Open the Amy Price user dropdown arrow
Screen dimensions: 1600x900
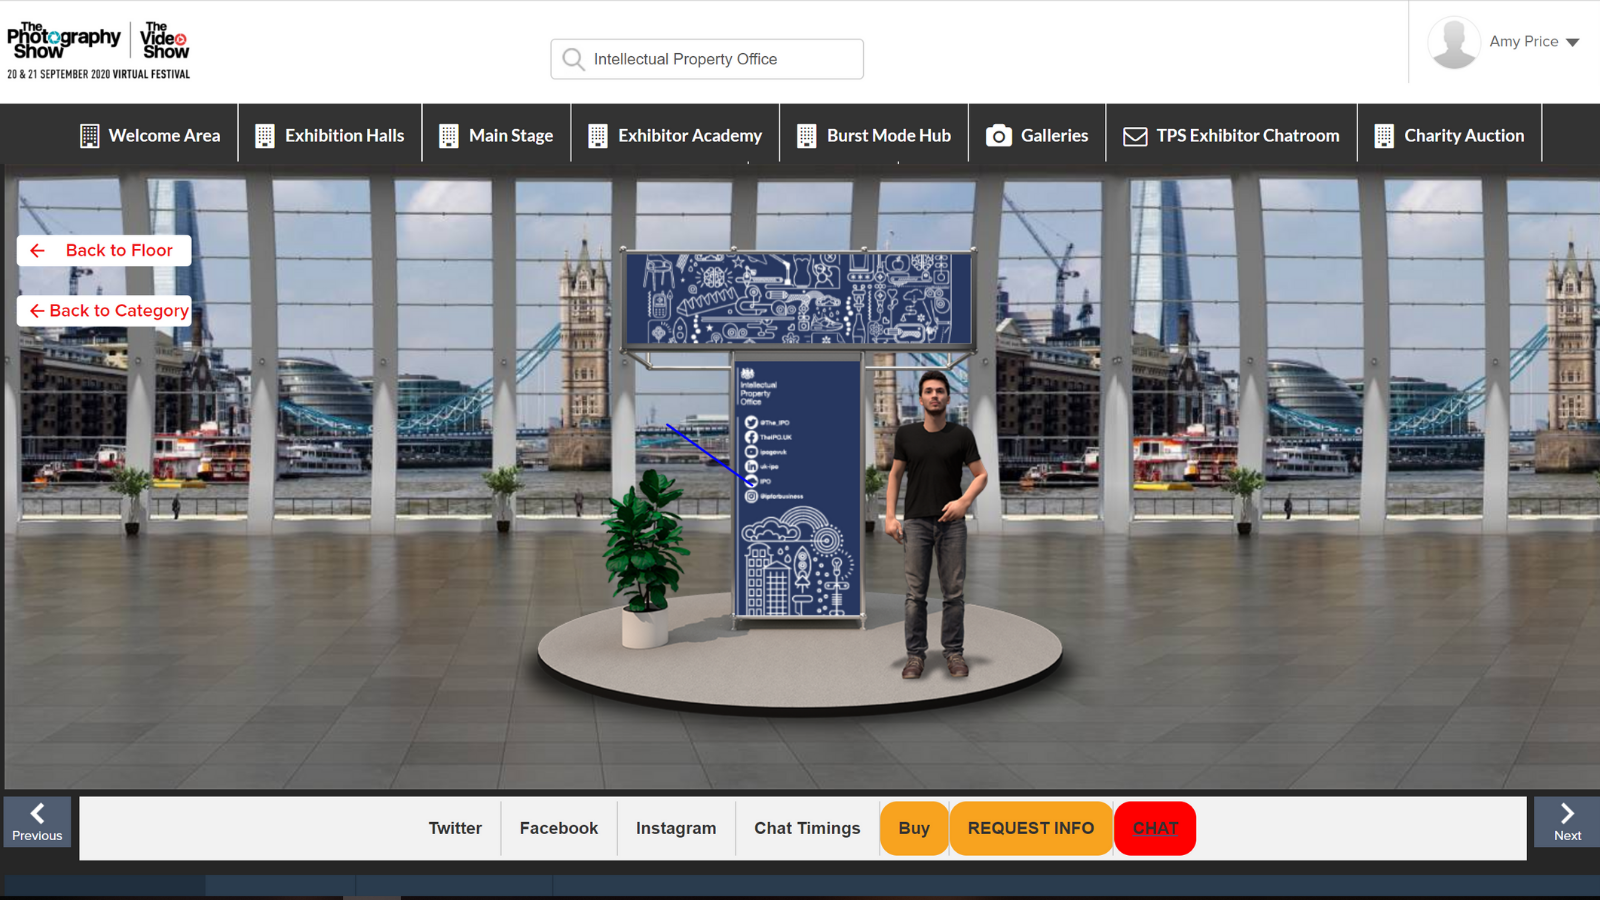[x=1573, y=42]
